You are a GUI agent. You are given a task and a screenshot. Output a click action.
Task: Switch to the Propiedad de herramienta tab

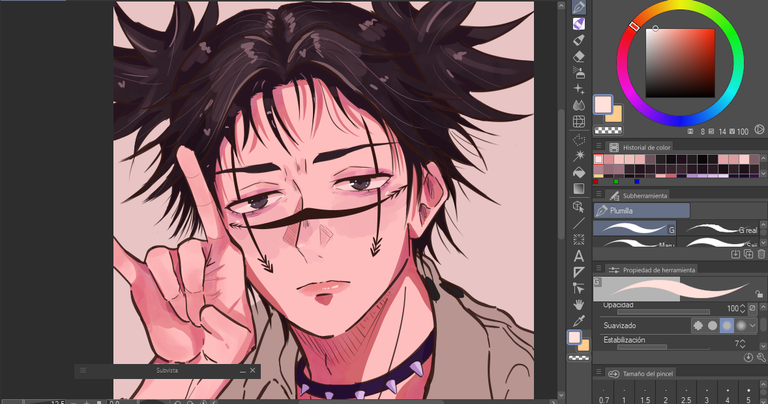tap(651, 270)
